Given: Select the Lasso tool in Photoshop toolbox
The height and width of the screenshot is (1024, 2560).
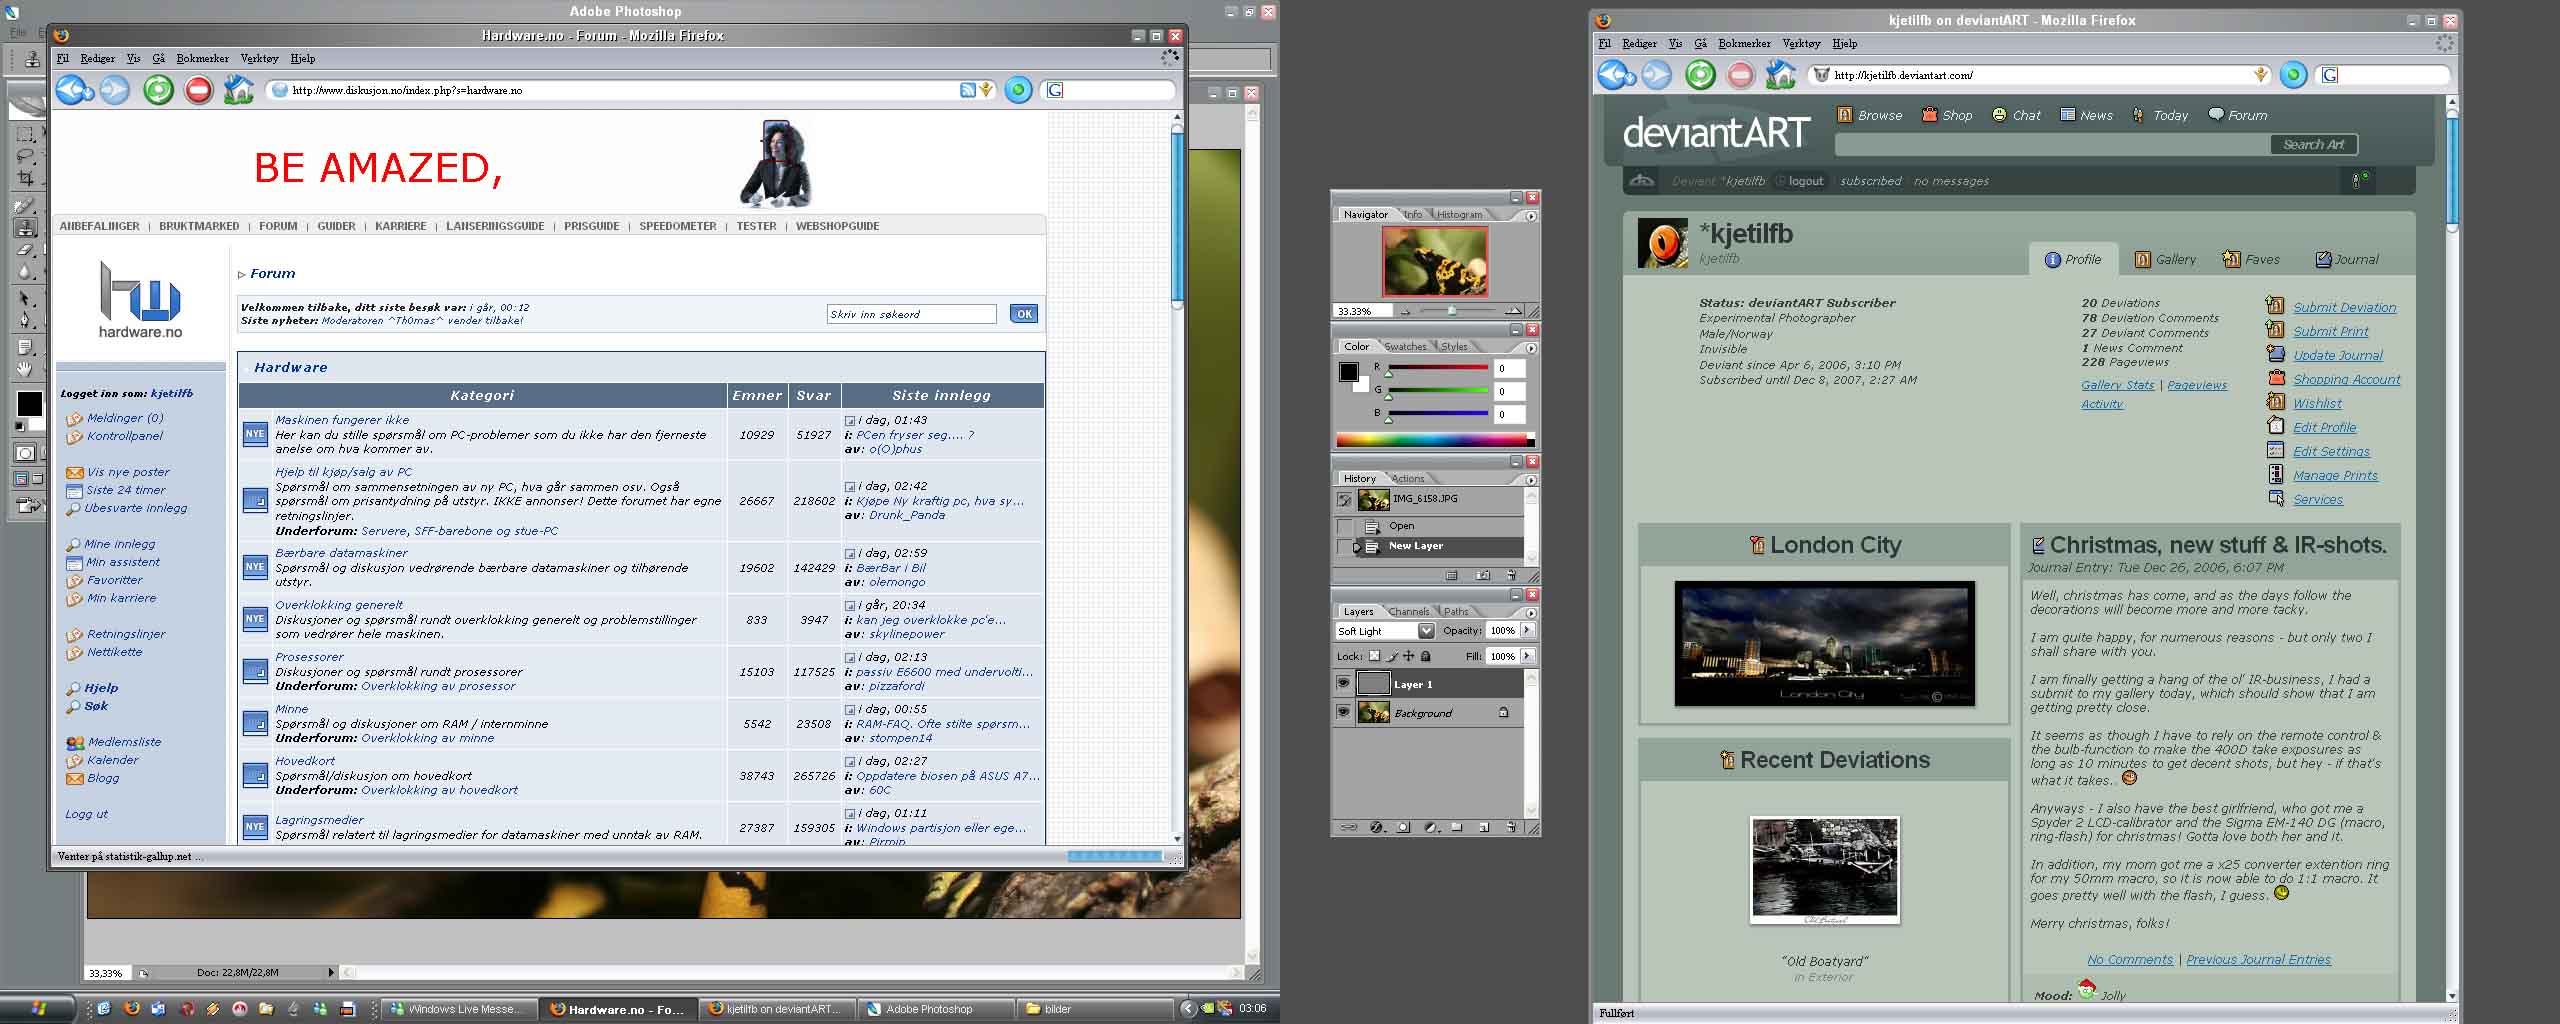Looking at the screenshot, I should point(26,156).
